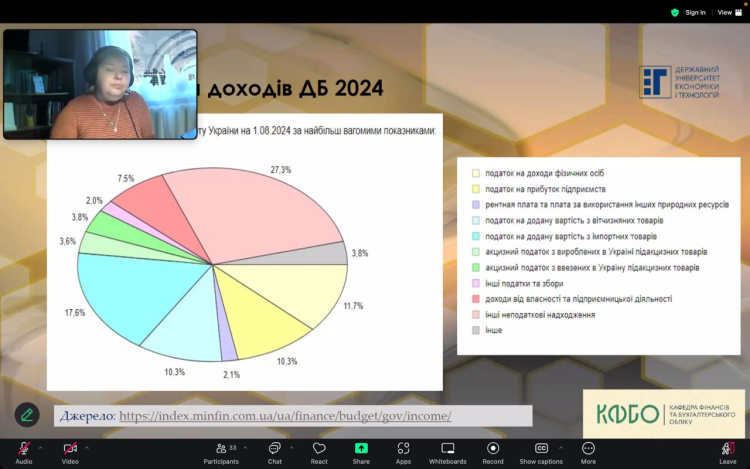Expand audio options arrow next to Audio

click(41, 447)
